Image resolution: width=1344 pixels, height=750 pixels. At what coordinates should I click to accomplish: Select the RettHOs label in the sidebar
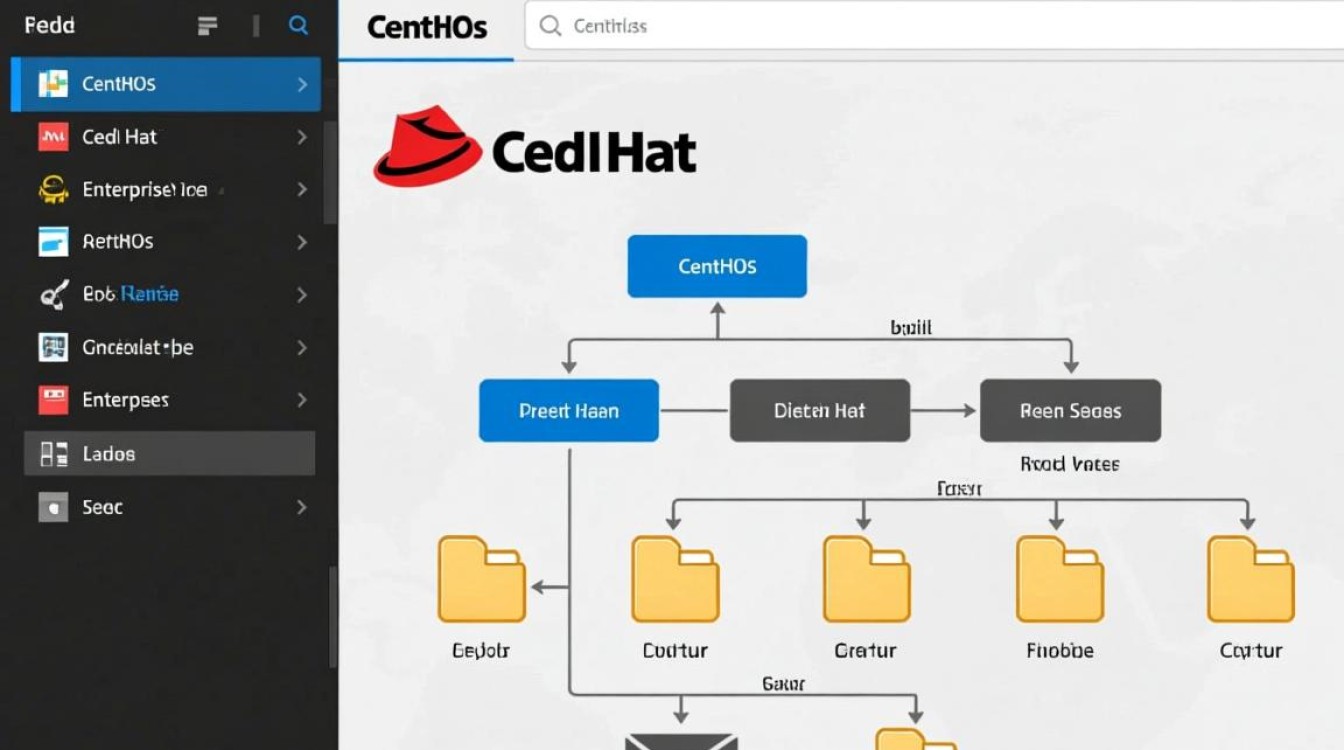tap(118, 242)
